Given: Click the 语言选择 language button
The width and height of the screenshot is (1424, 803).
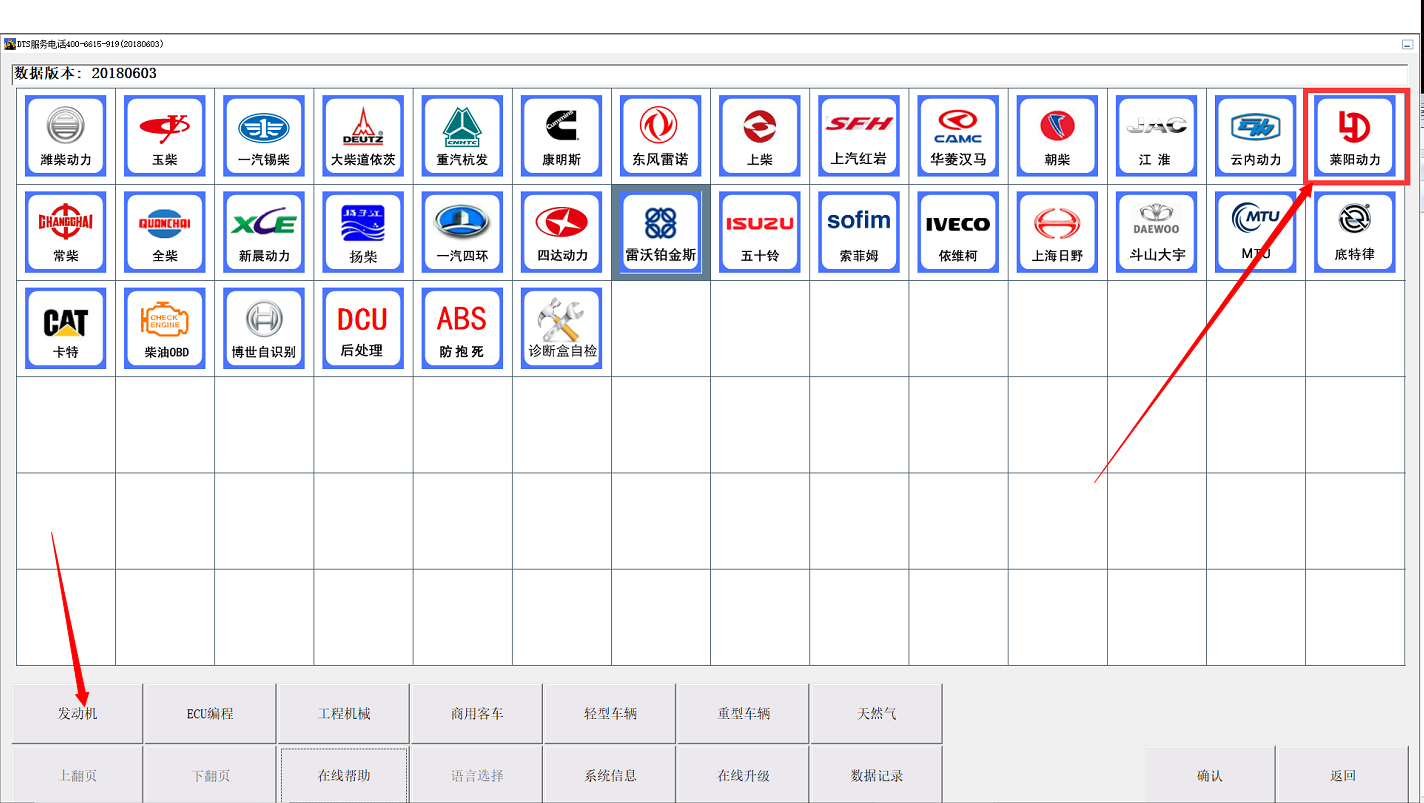Looking at the screenshot, I should [x=477, y=775].
